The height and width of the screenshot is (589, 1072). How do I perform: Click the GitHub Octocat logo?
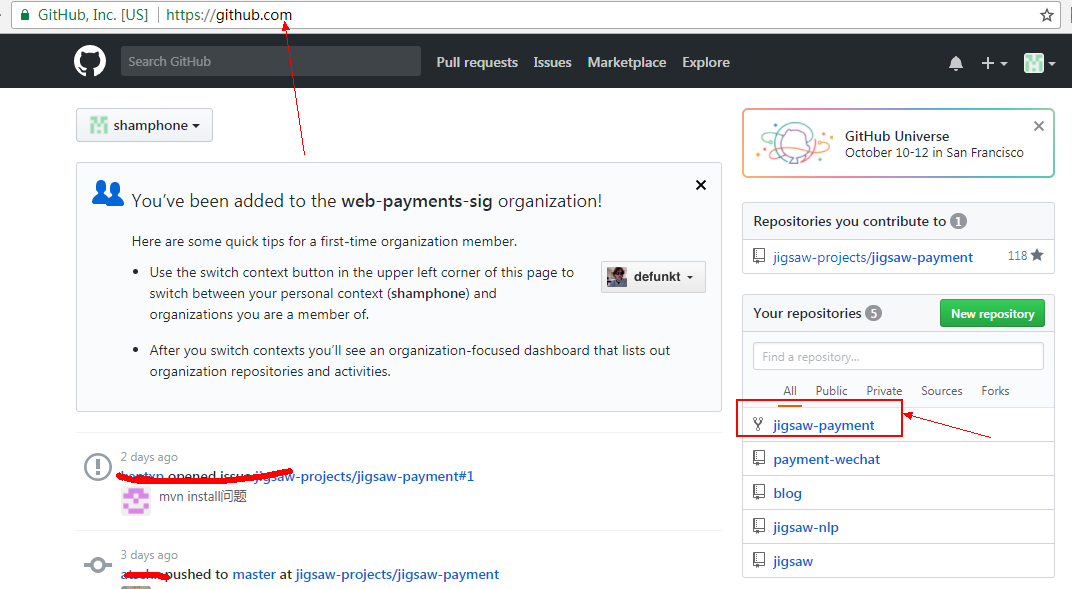click(90, 61)
